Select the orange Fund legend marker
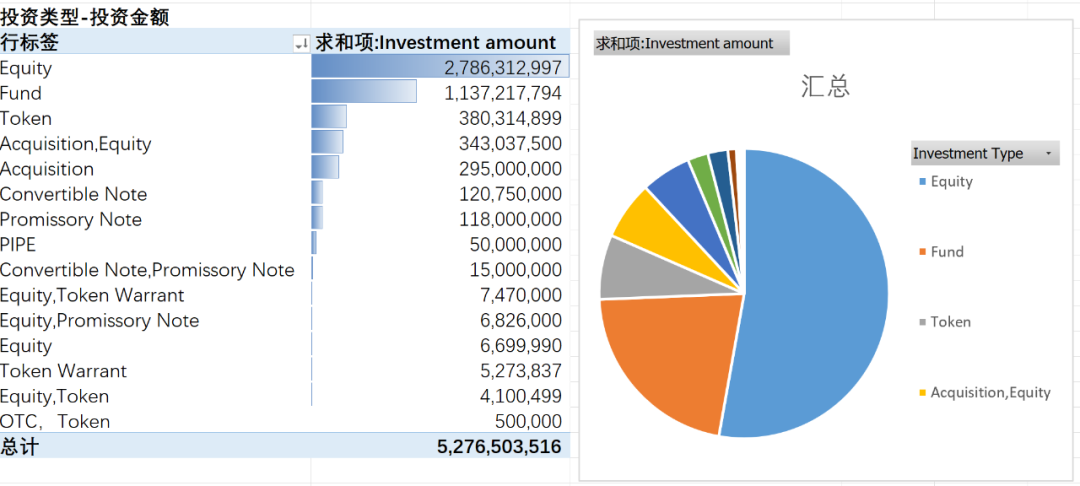This screenshot has width=1080, height=486. pos(923,253)
